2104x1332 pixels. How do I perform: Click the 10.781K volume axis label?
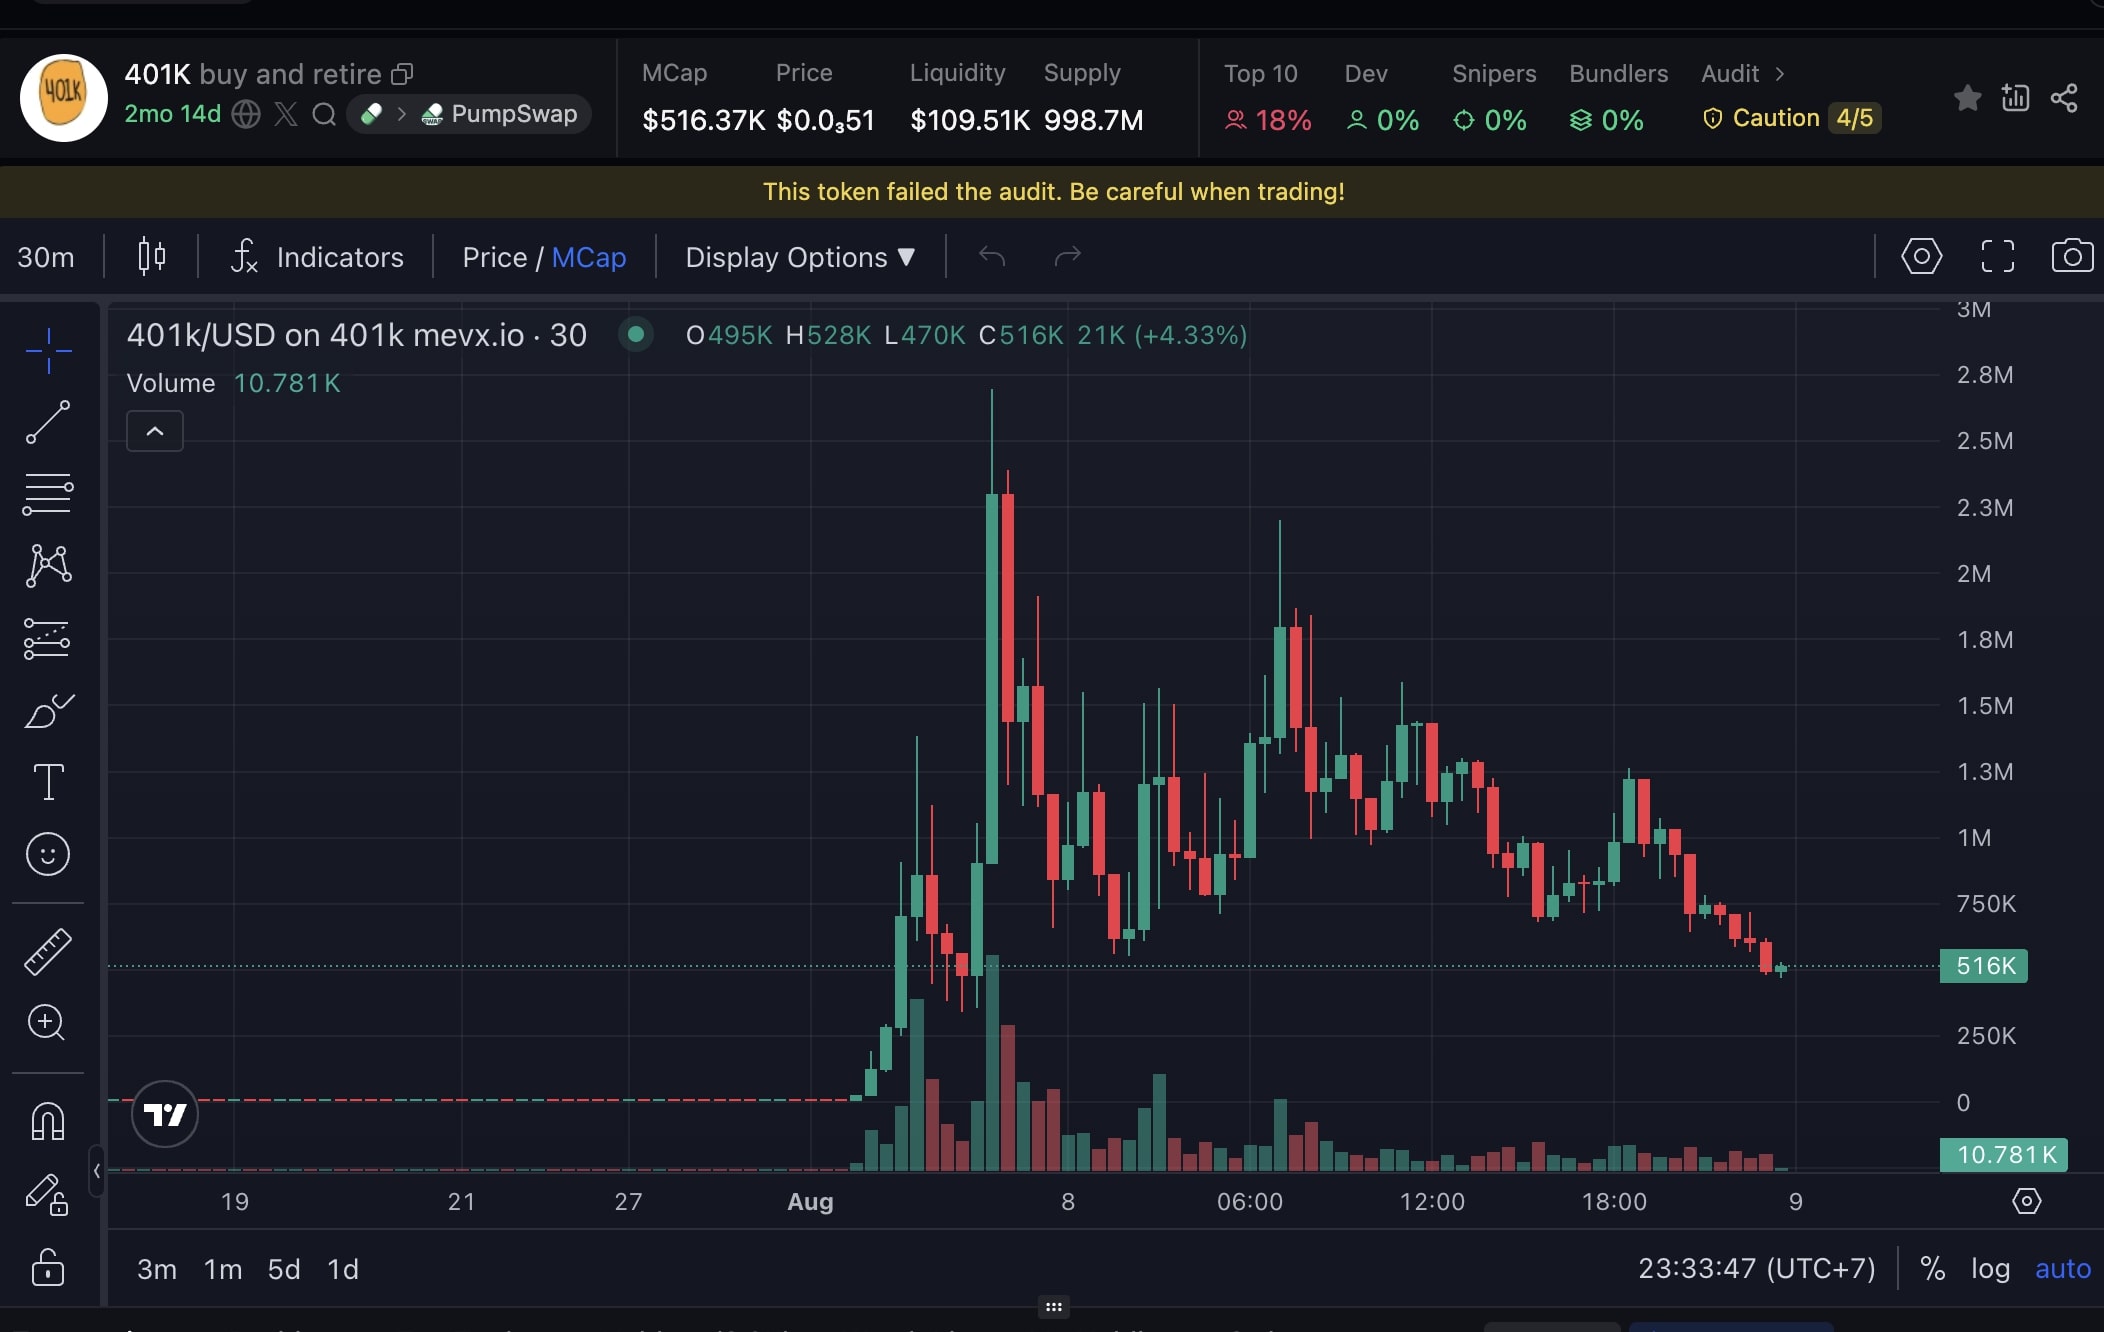tap(2004, 1155)
